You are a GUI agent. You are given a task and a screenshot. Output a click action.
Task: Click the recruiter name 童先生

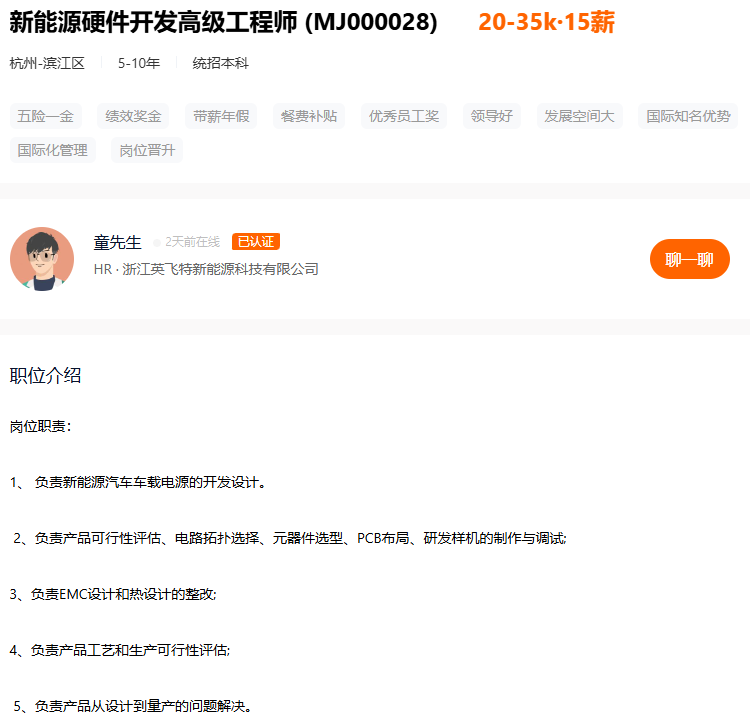point(117,242)
